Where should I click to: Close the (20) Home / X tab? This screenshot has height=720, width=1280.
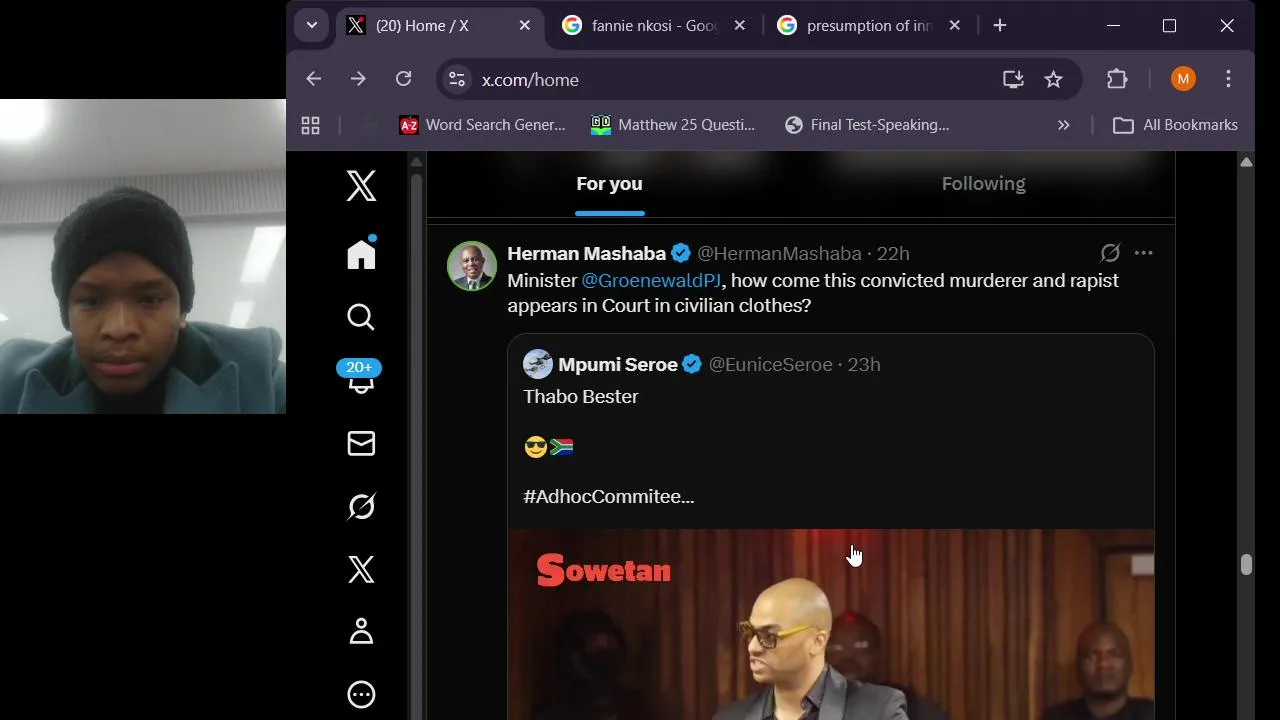pos(525,26)
